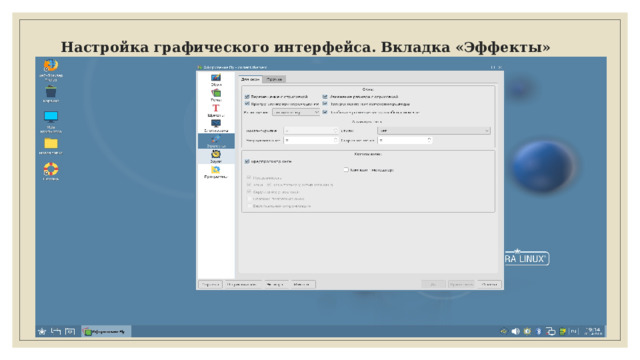
Task: Click the leftmost system tray icon
Action: click(x=504, y=331)
